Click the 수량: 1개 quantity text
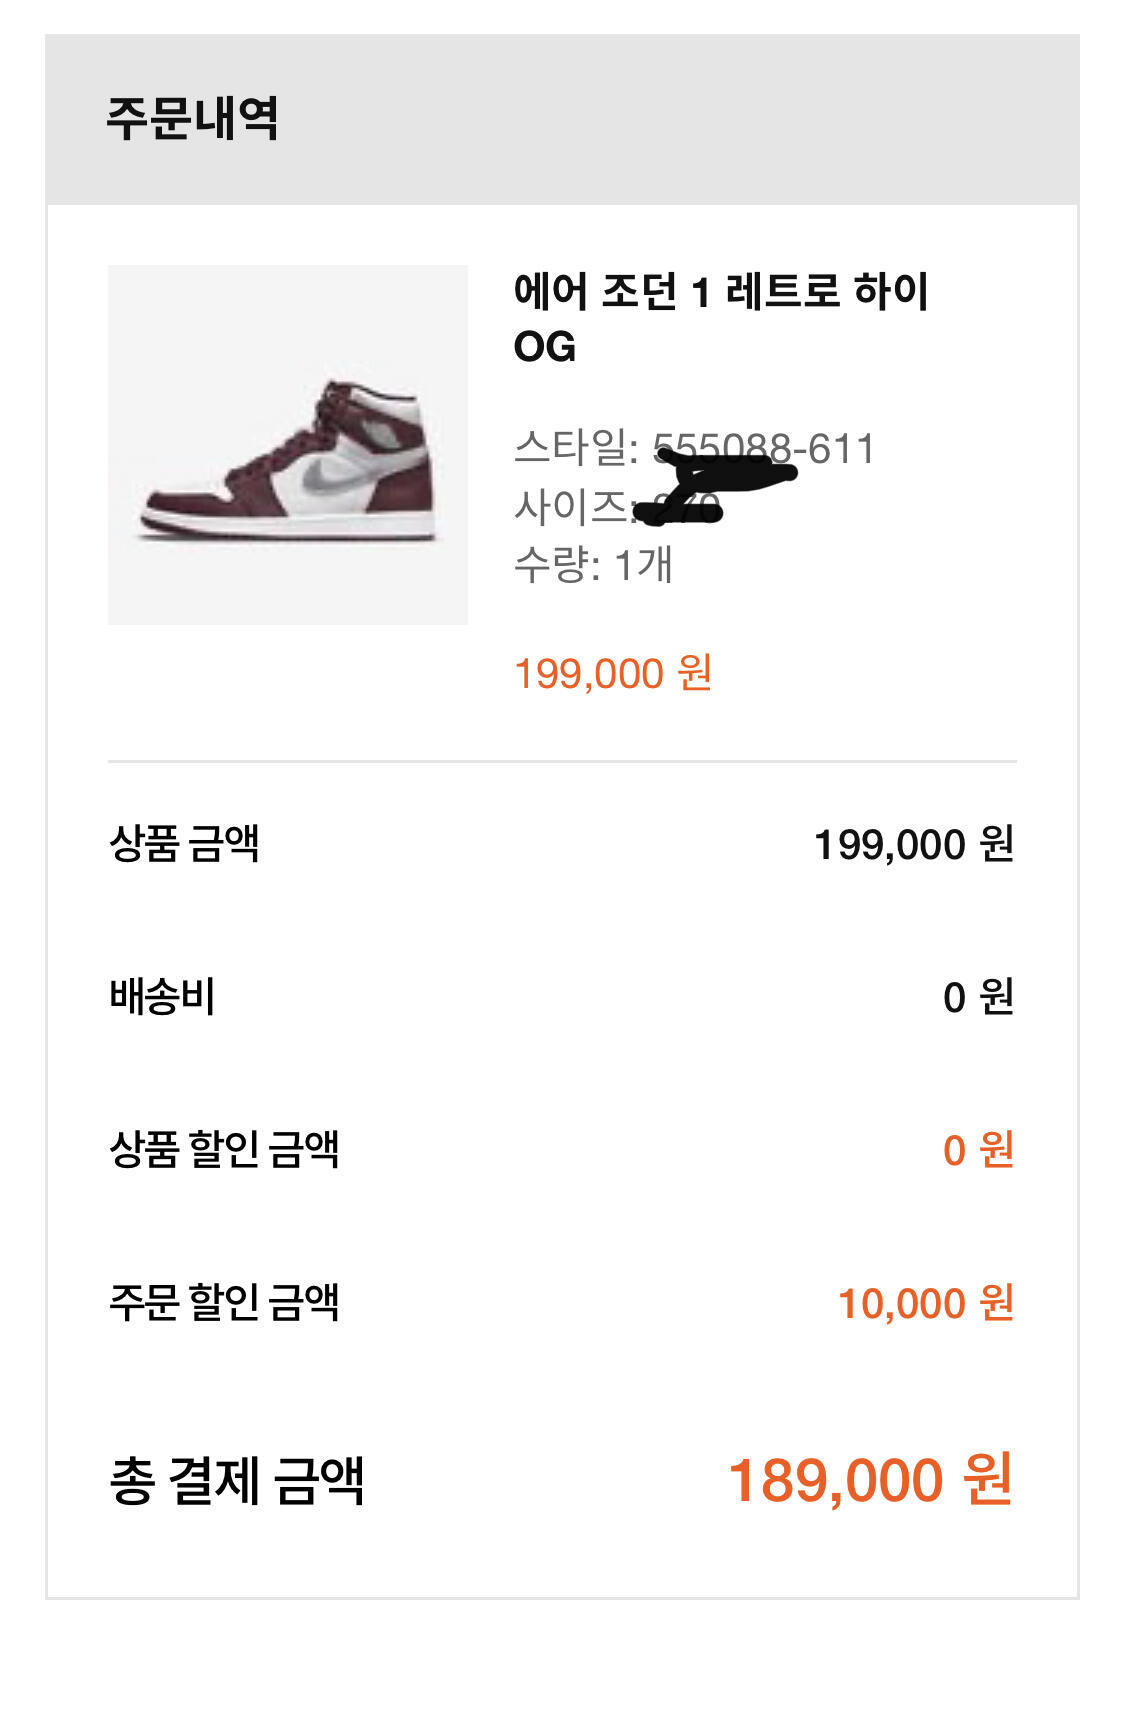 (x=593, y=565)
